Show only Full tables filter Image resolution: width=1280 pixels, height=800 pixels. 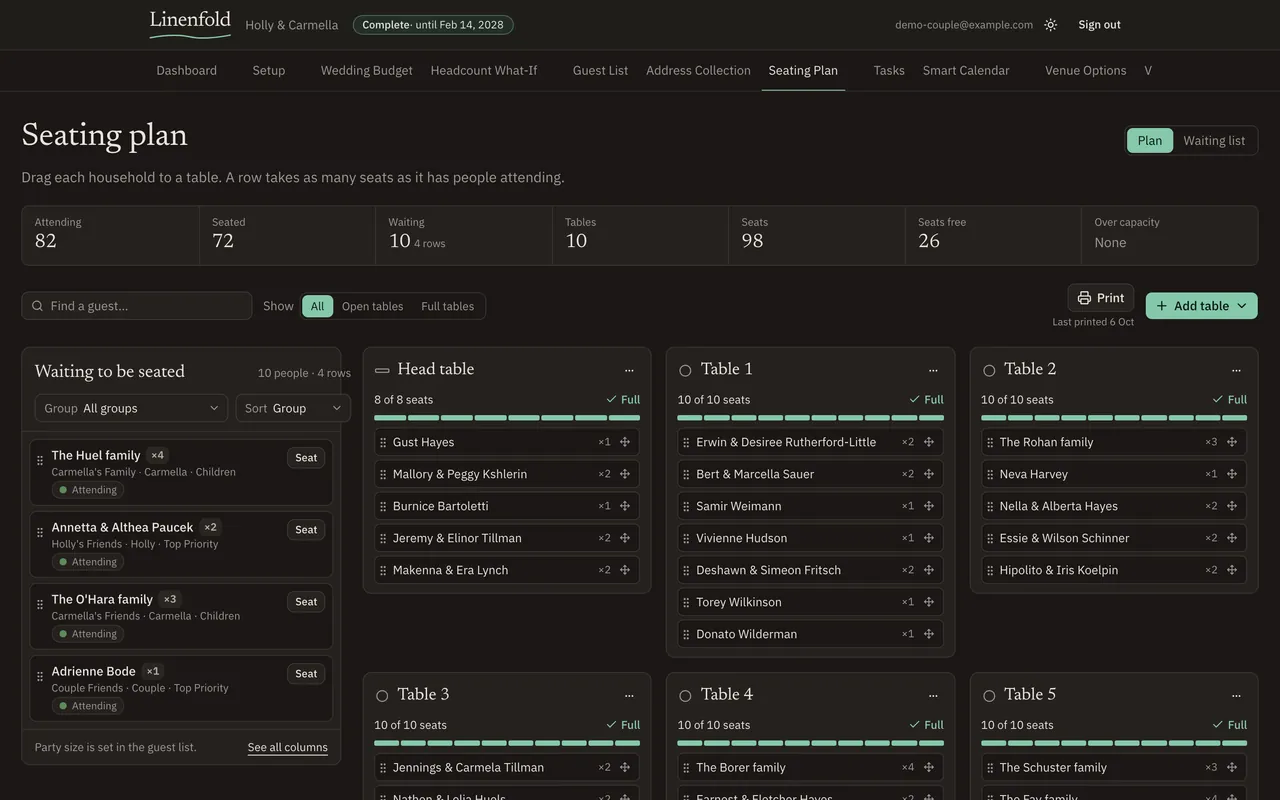tap(447, 306)
